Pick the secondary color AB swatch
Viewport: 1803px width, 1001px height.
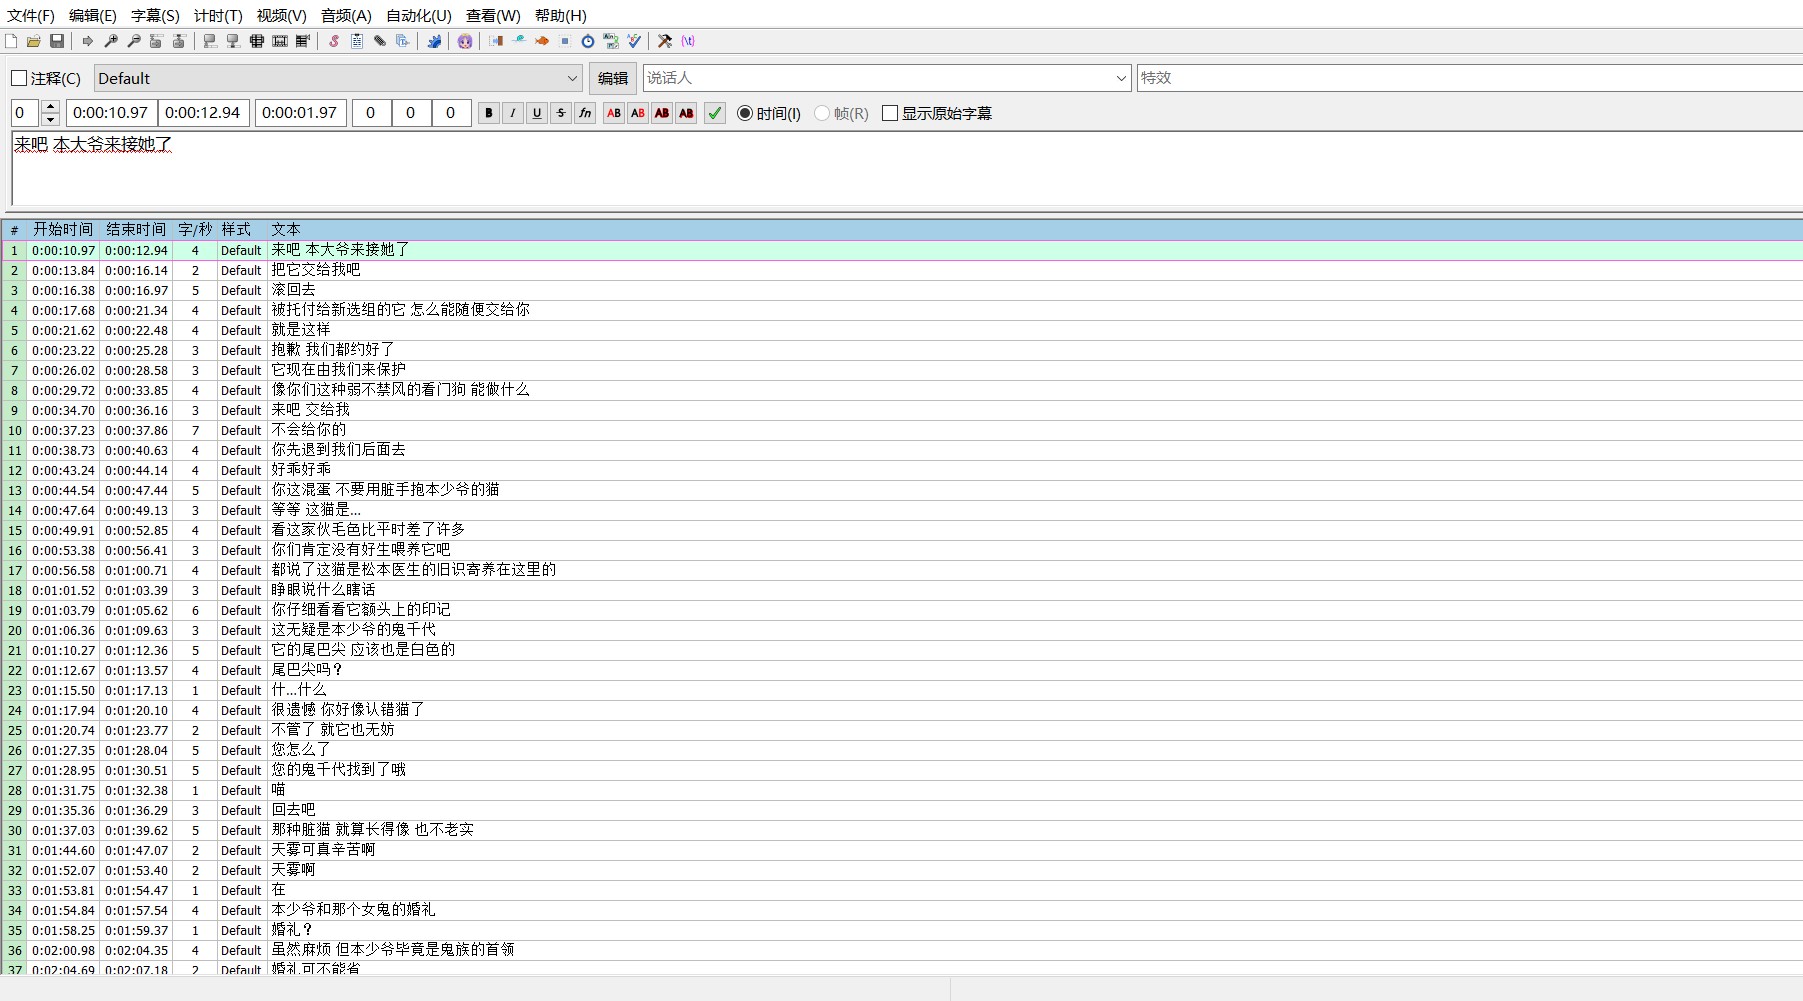click(x=638, y=113)
